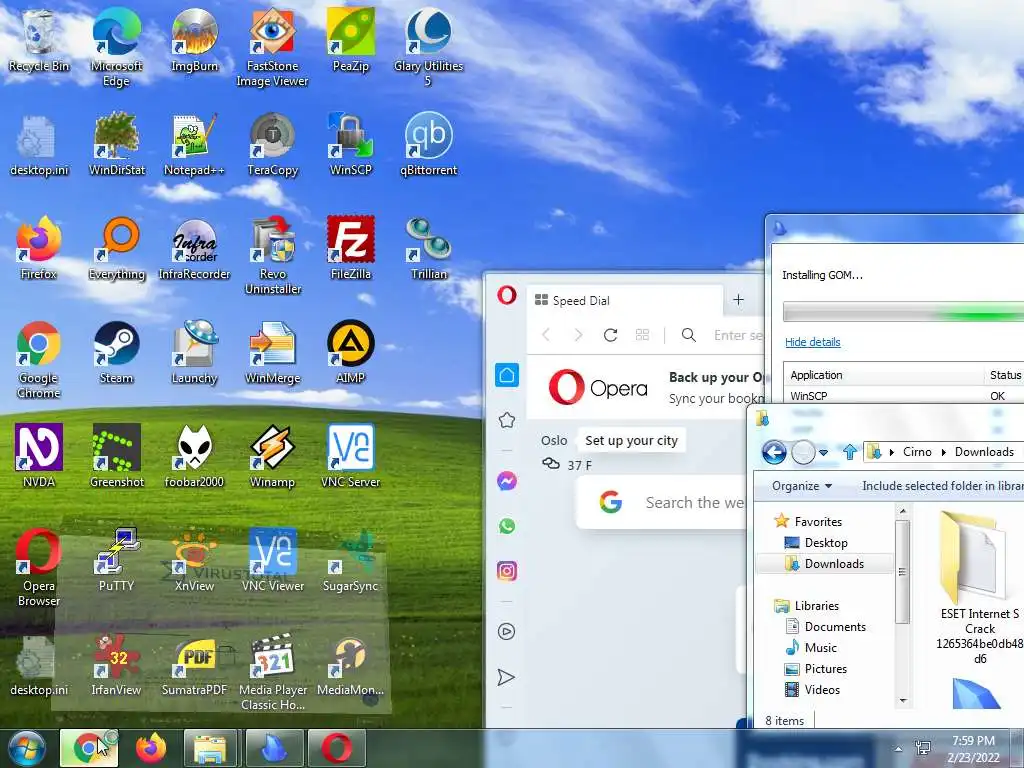
Task: Click Chrome on the taskbar
Action: [89, 748]
